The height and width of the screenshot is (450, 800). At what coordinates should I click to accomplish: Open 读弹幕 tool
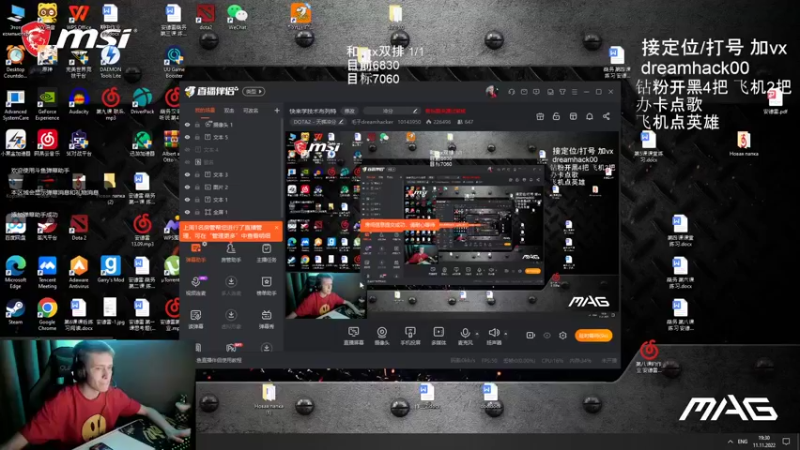point(196,319)
